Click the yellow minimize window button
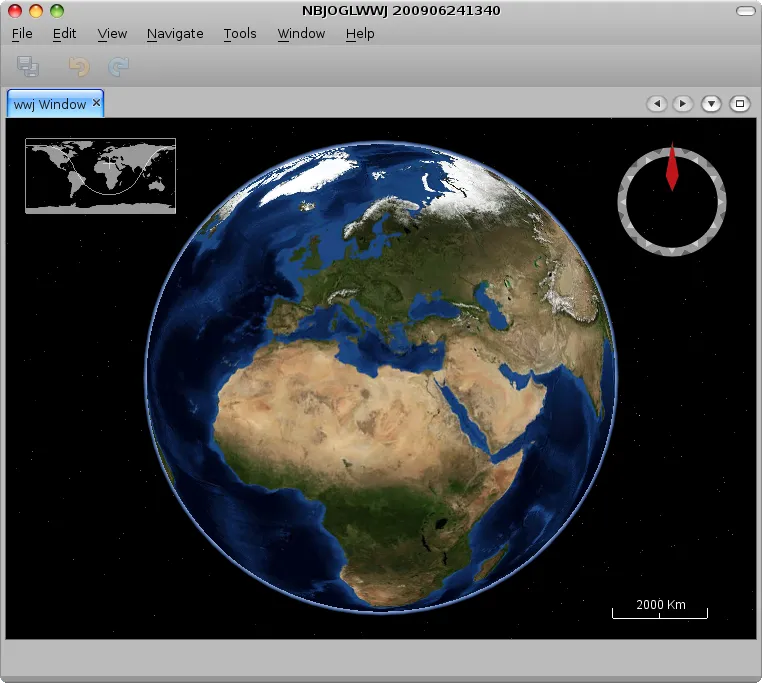 point(36,11)
